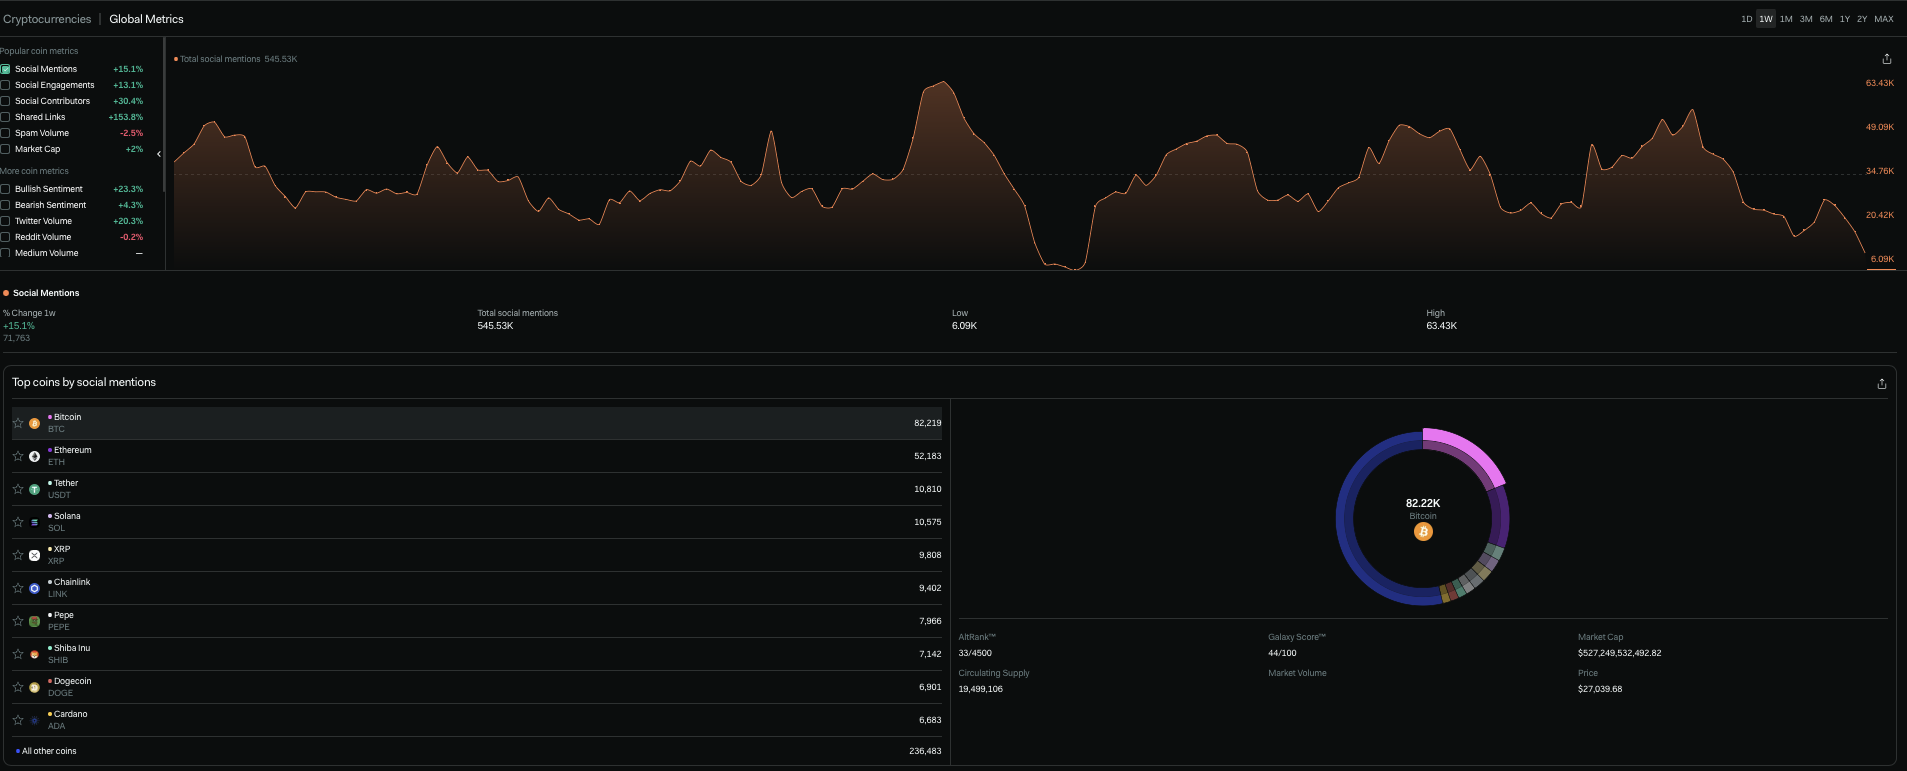Switch to the 6M range
The height and width of the screenshot is (771, 1907).
(x=1826, y=19)
